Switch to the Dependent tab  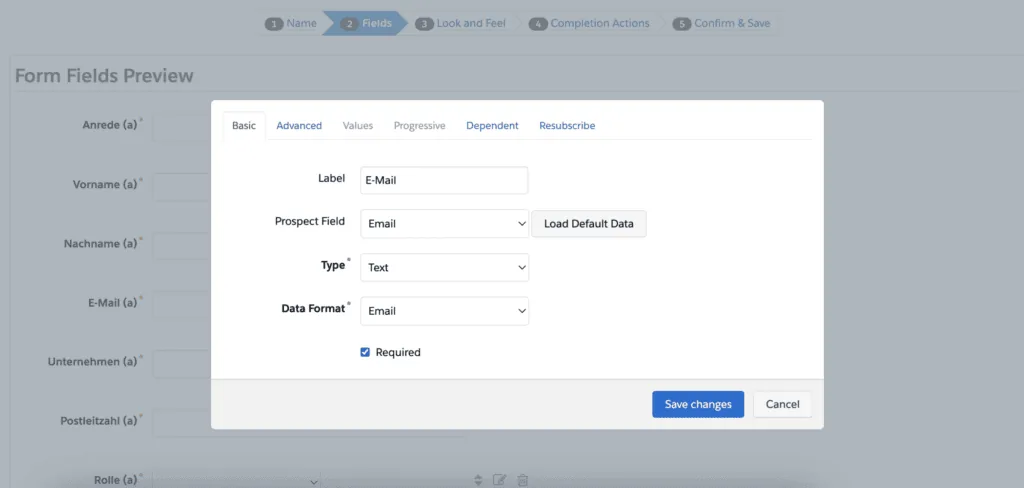click(x=492, y=125)
